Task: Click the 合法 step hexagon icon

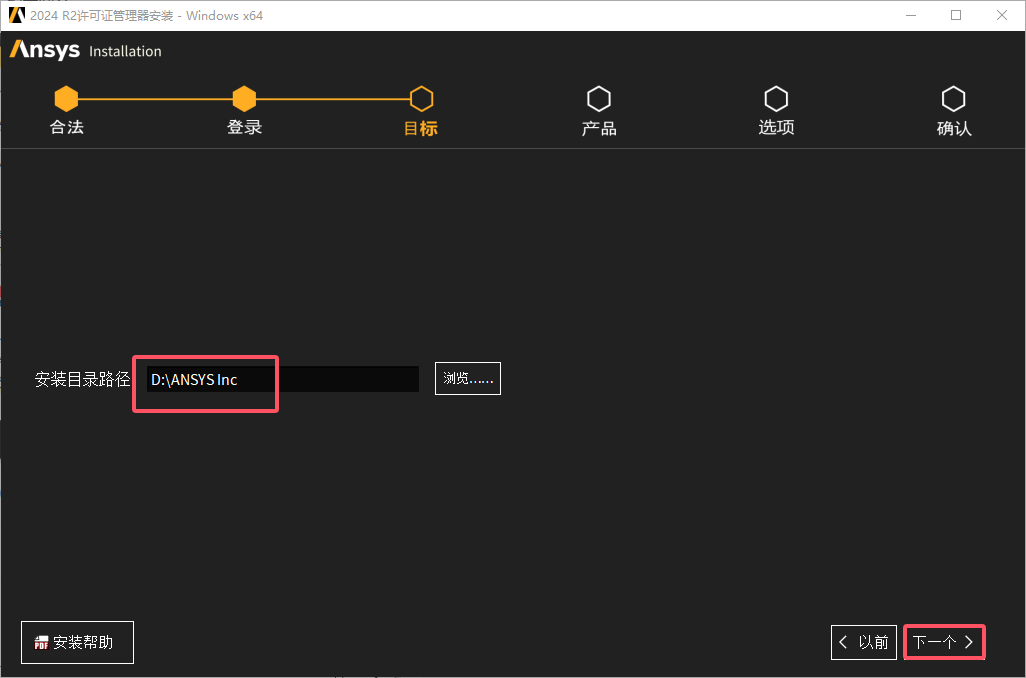Action: [66, 99]
